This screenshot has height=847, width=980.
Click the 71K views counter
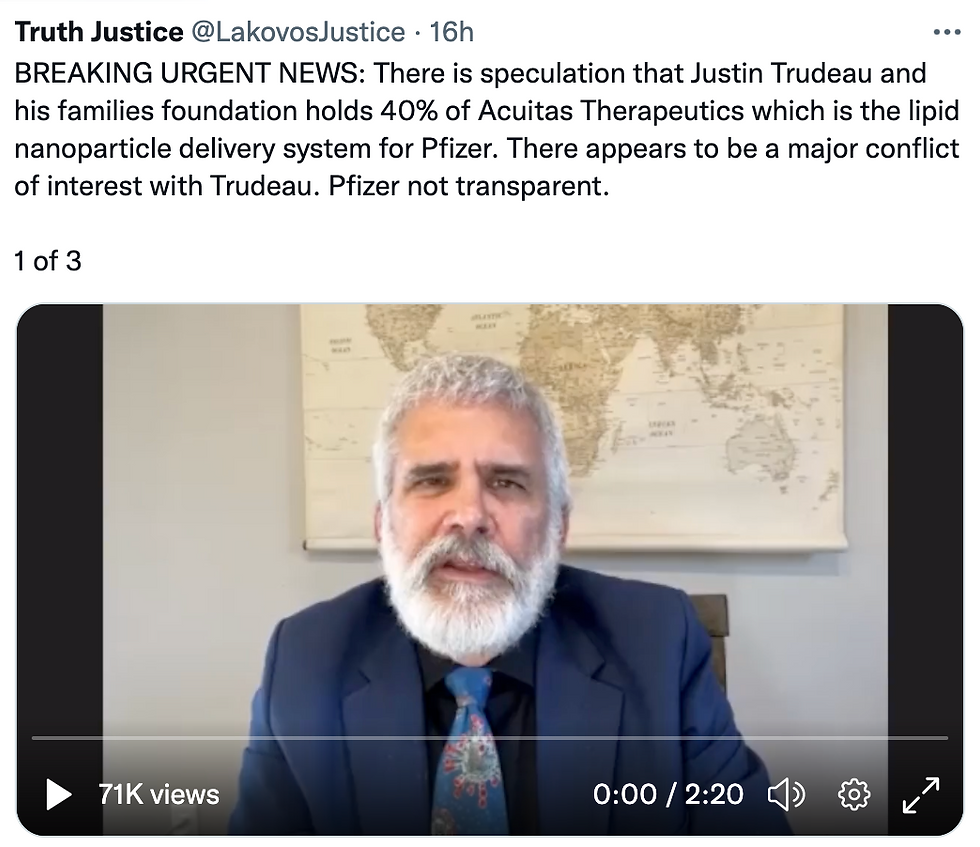[x=159, y=794]
